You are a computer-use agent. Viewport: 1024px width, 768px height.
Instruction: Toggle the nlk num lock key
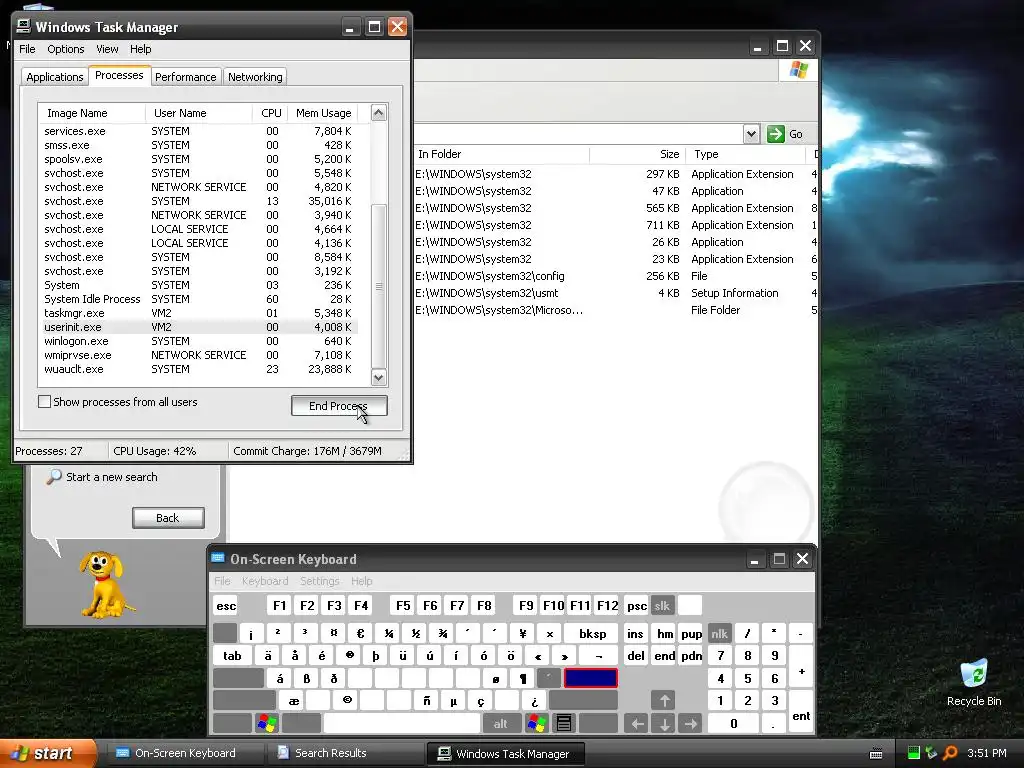tap(719, 633)
